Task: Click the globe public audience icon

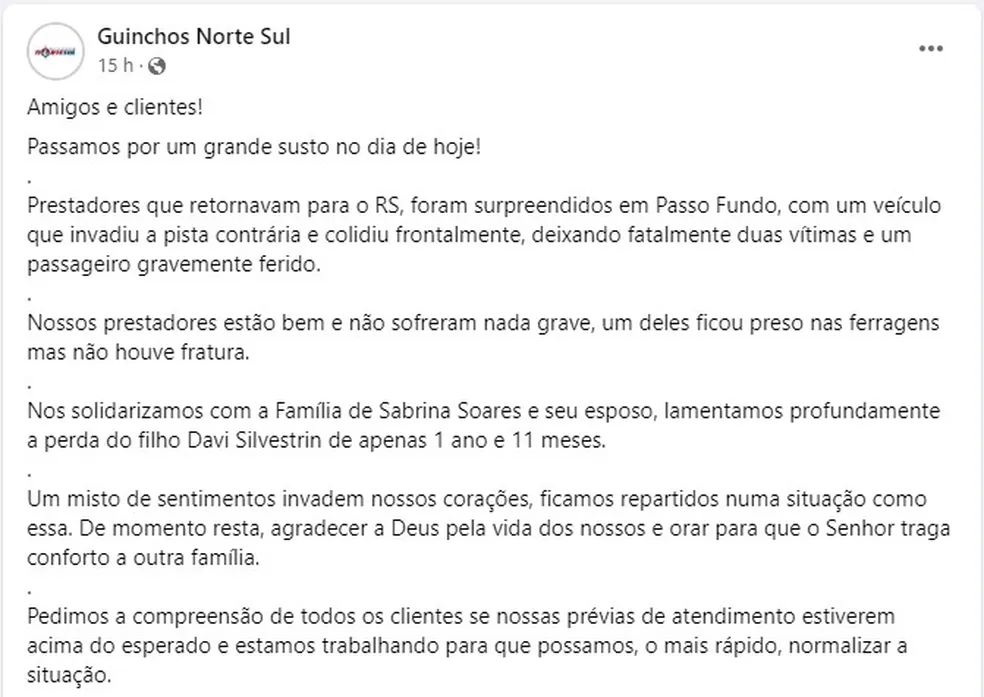Action: [157, 66]
